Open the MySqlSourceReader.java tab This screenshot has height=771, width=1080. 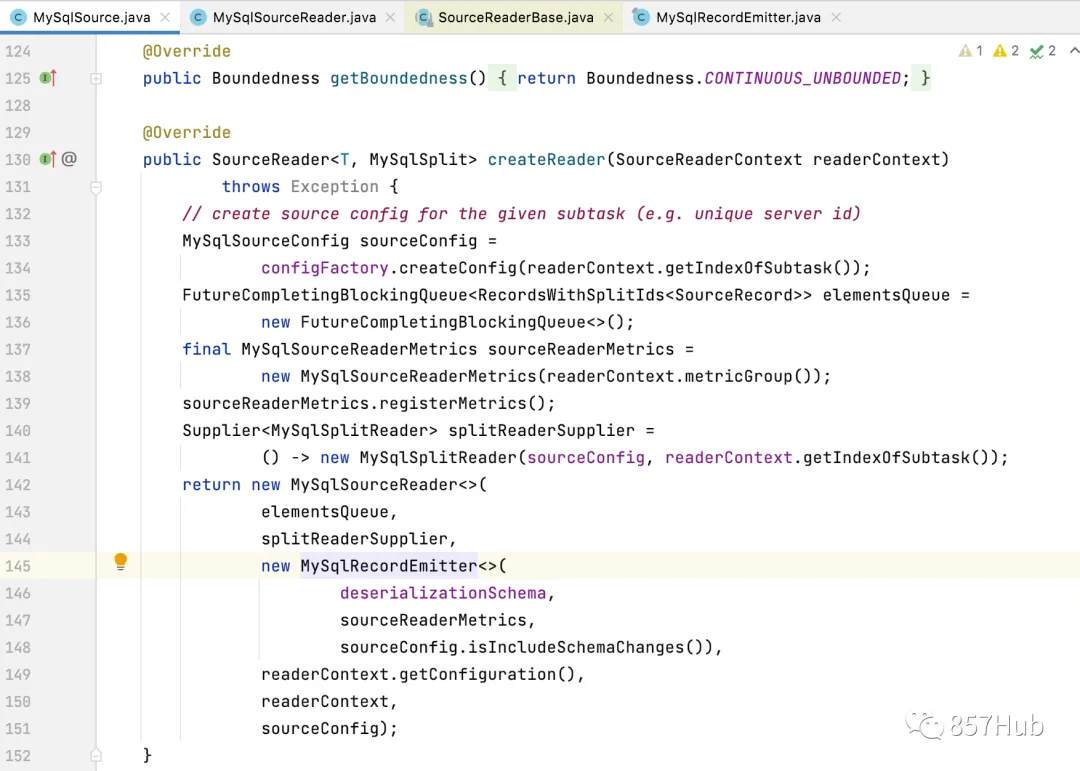(x=294, y=17)
